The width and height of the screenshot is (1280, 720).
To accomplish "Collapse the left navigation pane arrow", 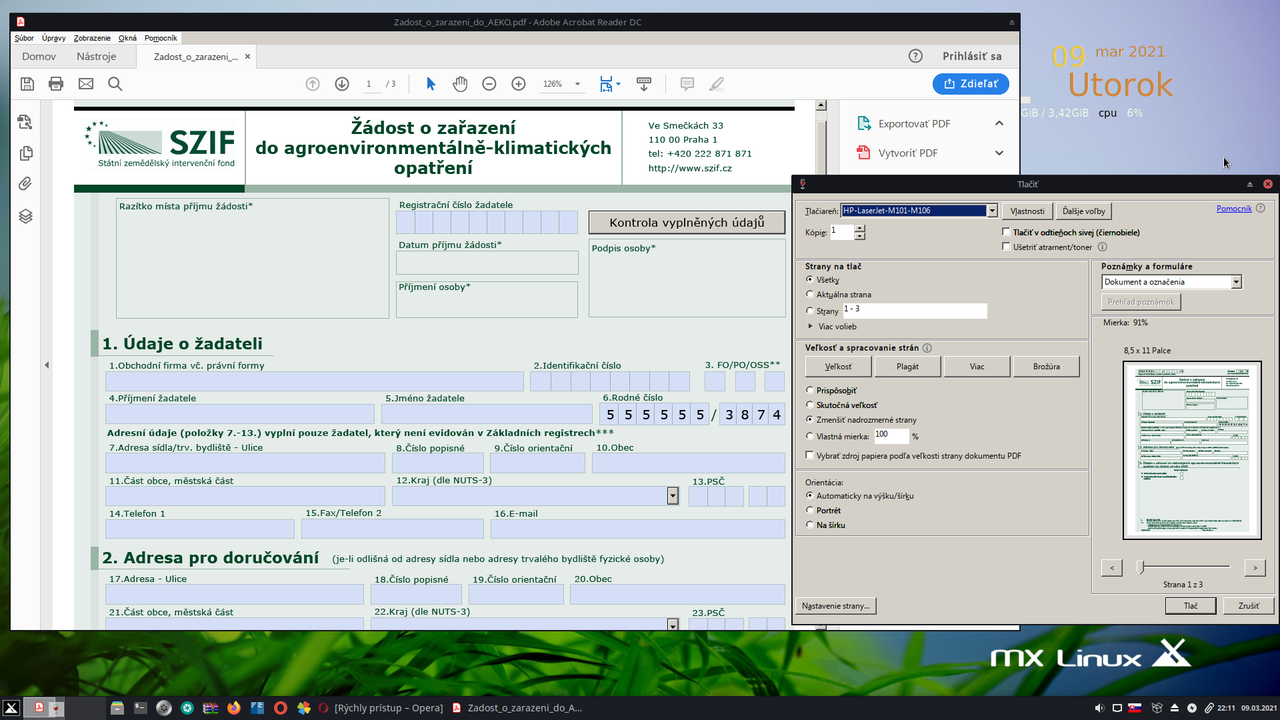I will [x=45, y=365].
